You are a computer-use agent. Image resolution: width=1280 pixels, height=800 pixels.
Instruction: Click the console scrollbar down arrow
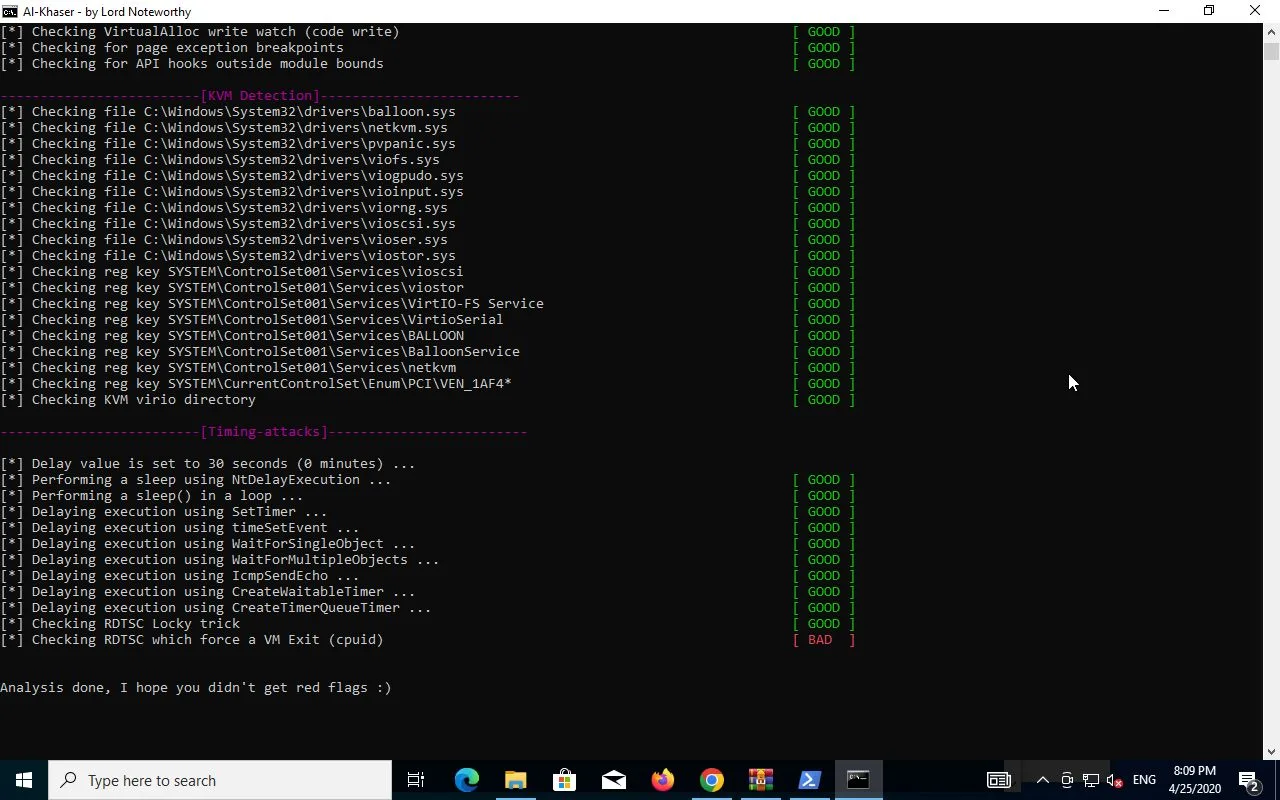1271,752
